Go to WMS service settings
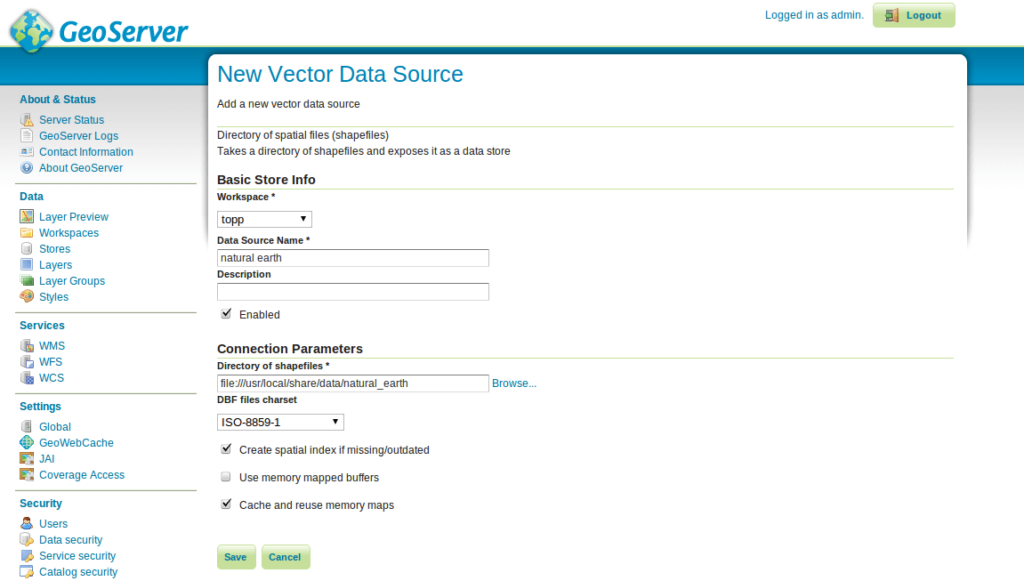 tap(52, 346)
